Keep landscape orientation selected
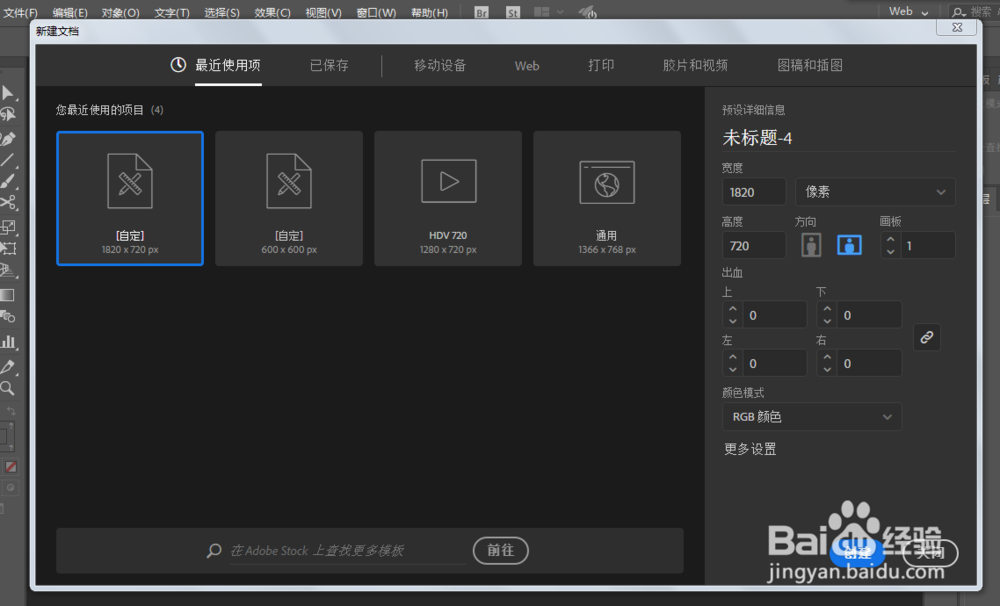 [849, 245]
